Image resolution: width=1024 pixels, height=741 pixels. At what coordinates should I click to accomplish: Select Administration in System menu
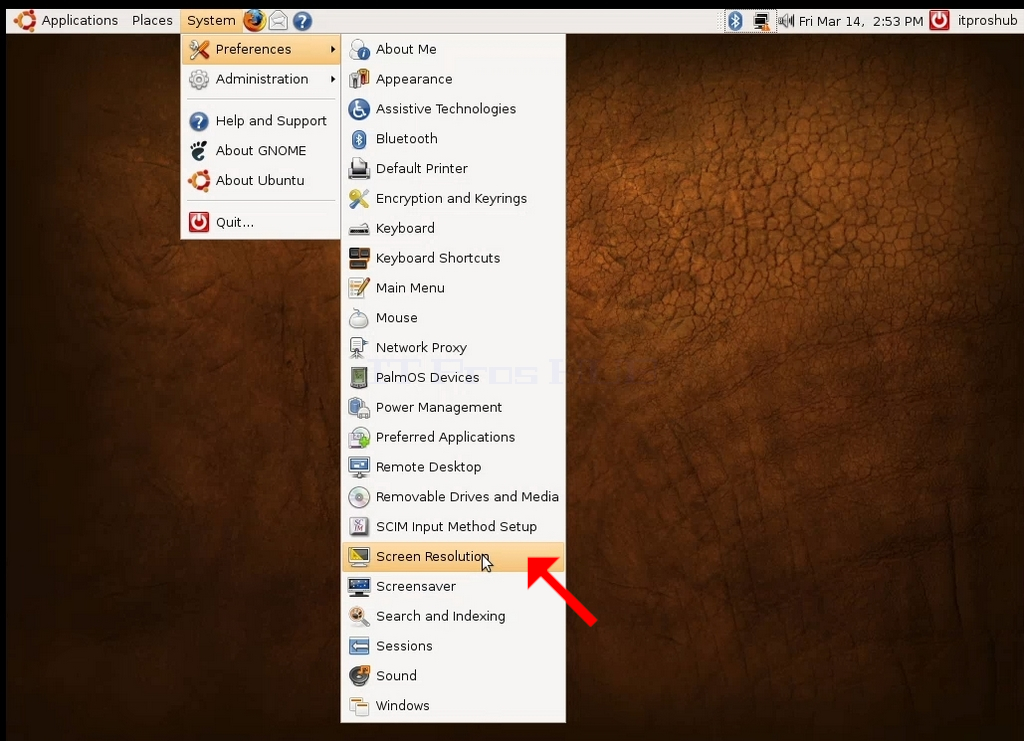click(x=261, y=79)
